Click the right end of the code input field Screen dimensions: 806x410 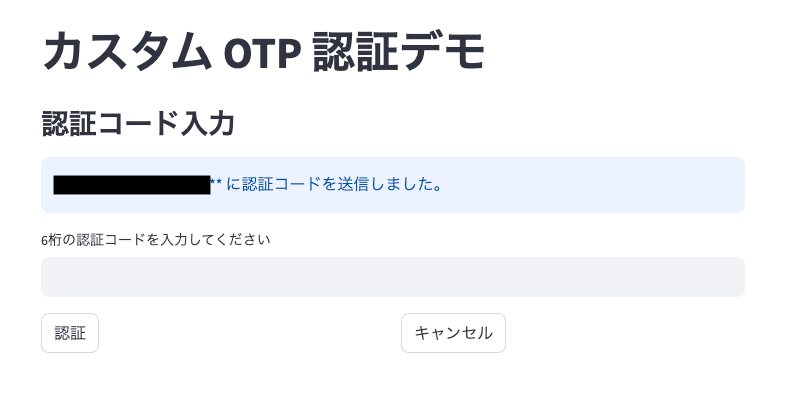[x=725, y=277]
